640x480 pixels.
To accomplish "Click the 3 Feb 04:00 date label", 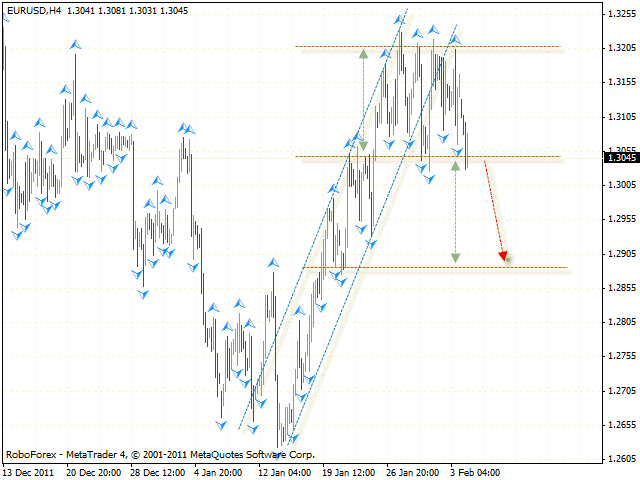I will (473, 471).
